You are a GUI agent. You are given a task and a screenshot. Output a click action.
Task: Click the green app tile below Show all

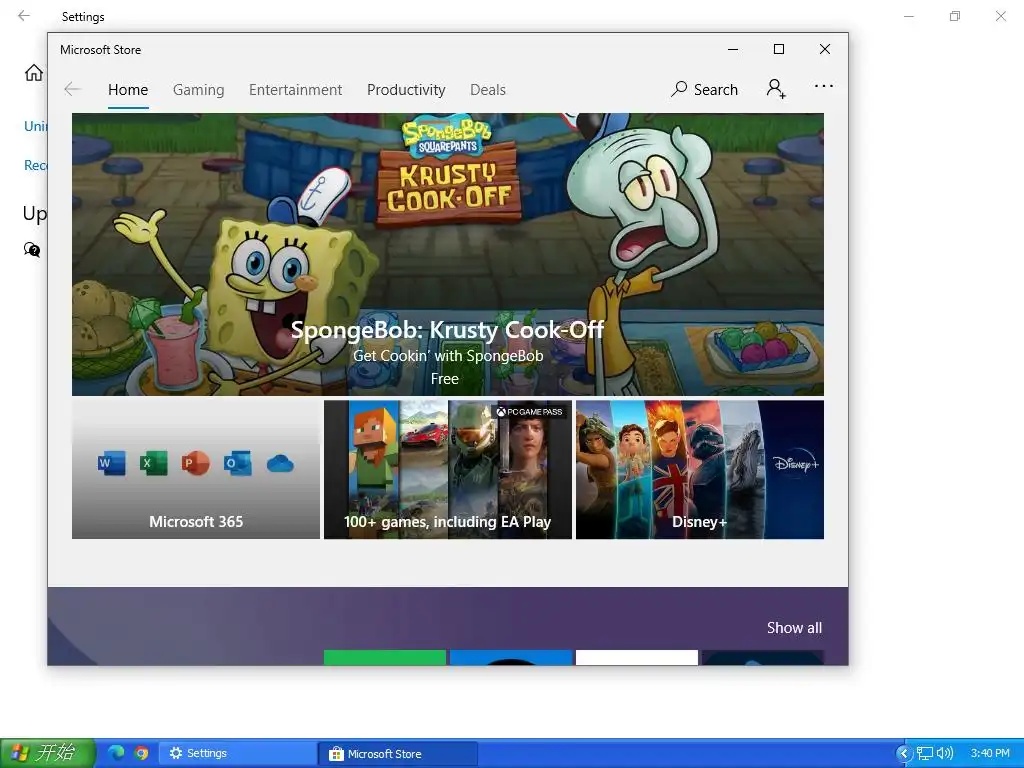pyautogui.click(x=385, y=658)
